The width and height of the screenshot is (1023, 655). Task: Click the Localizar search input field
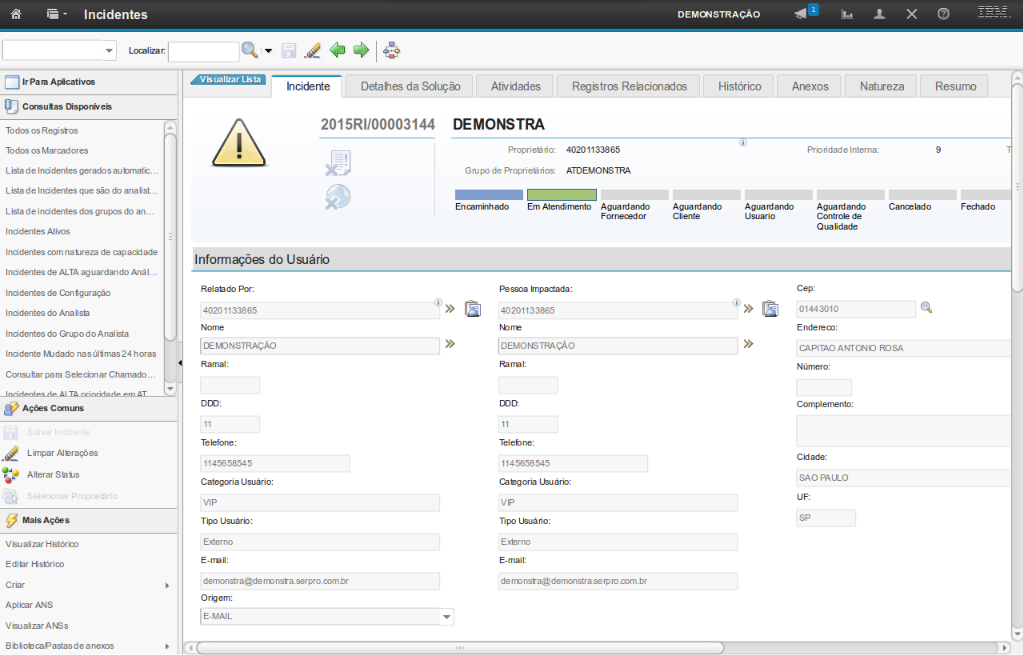(203, 50)
